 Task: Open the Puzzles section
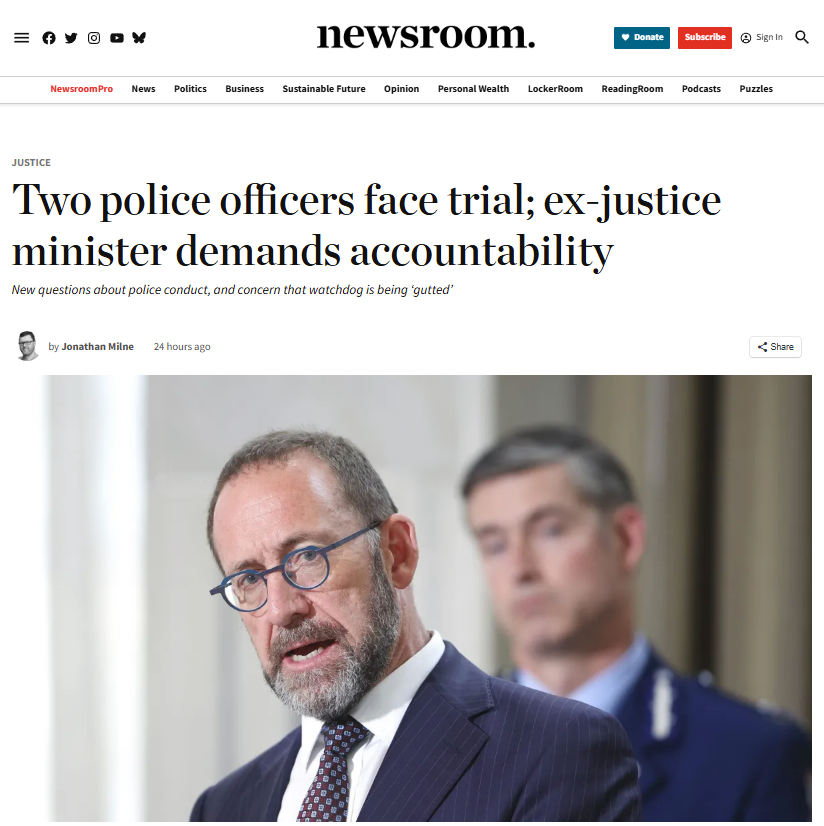pyautogui.click(x=756, y=88)
